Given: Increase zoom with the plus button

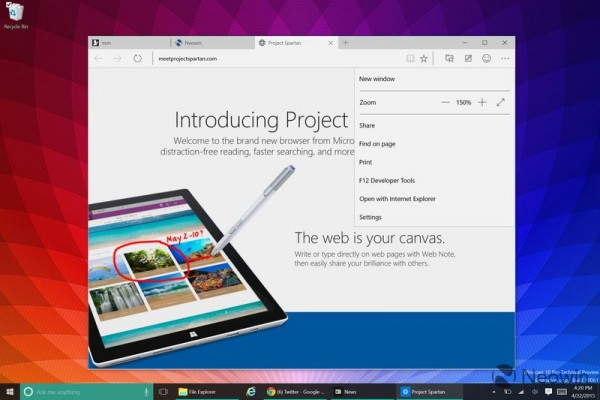Looking at the screenshot, I should coord(482,102).
